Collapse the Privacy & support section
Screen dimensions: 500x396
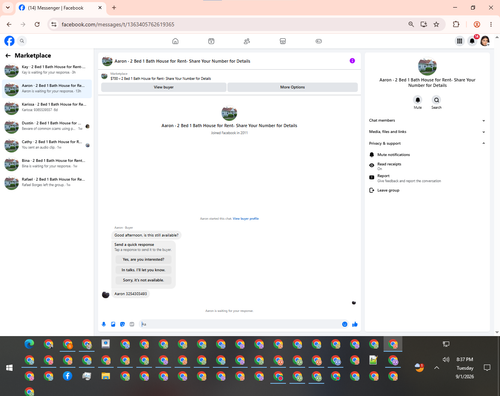click(x=427, y=143)
